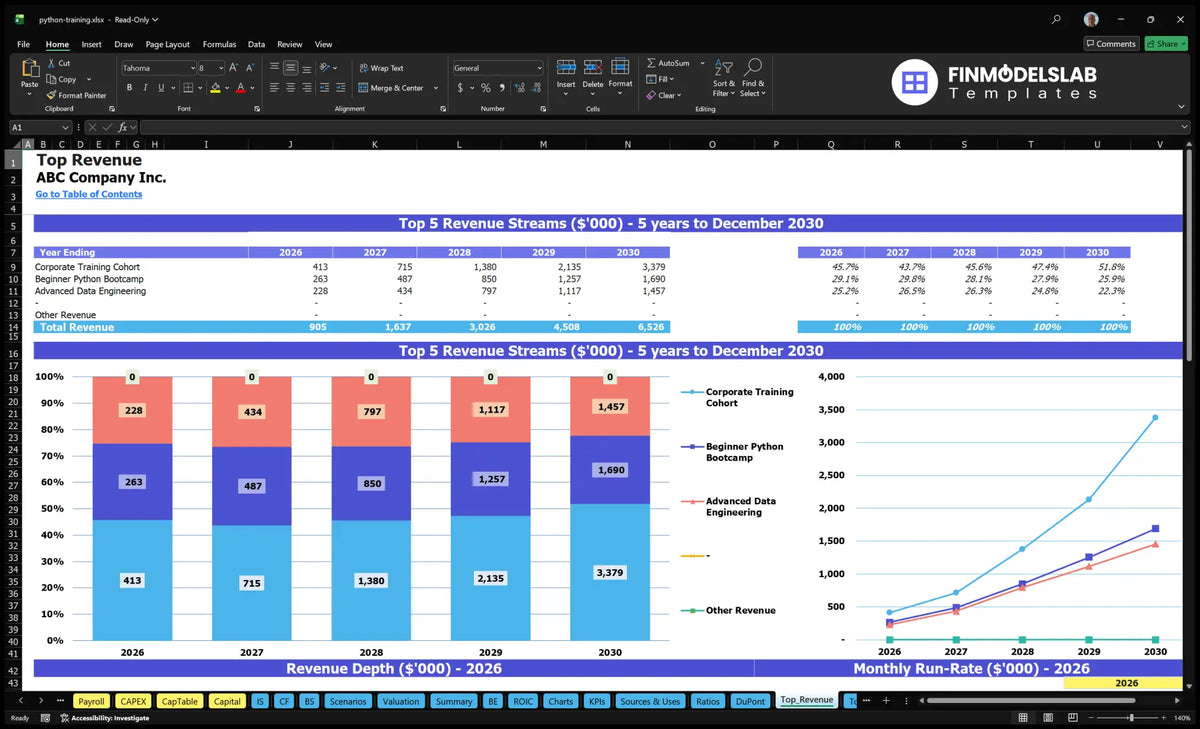Viewport: 1200px width, 729px height.
Task: Switch to the Page Layout tab
Action: click(167, 44)
